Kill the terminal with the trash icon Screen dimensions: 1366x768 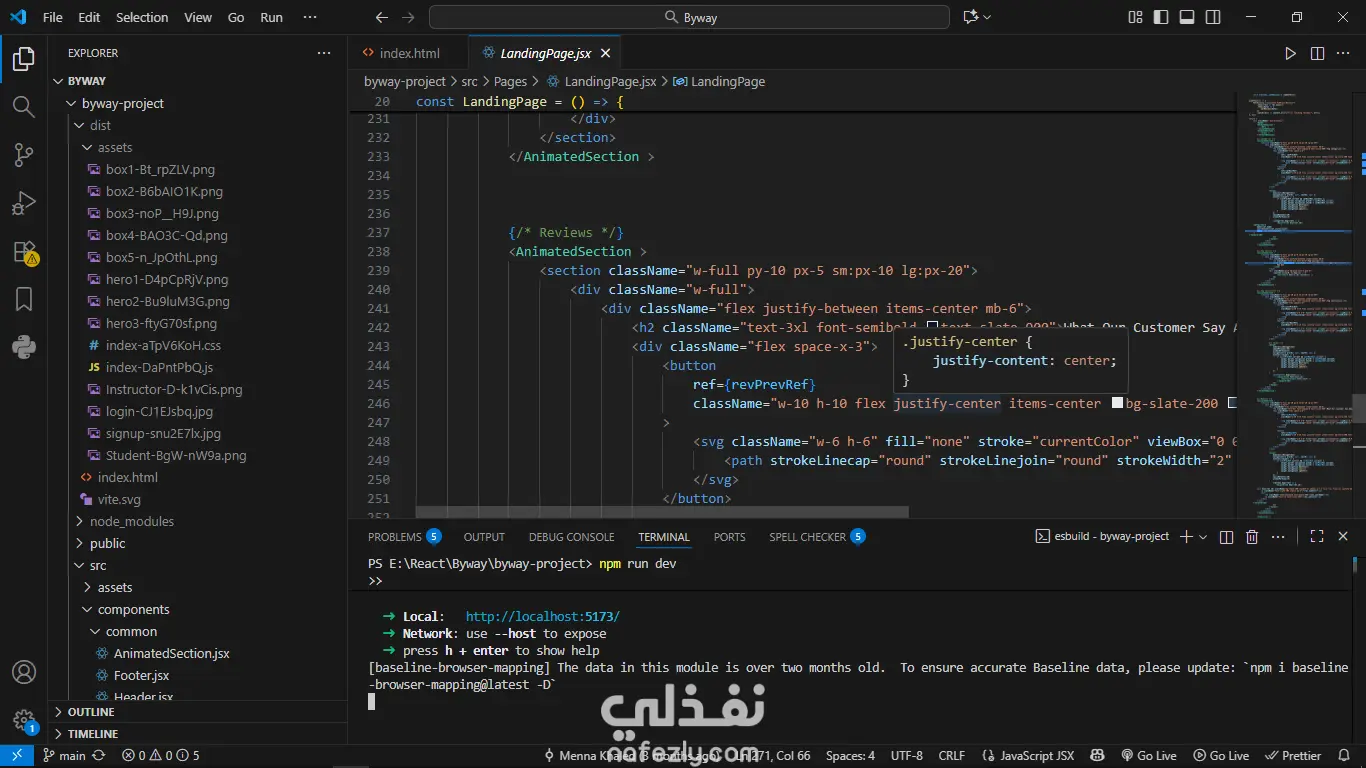[x=1252, y=537]
